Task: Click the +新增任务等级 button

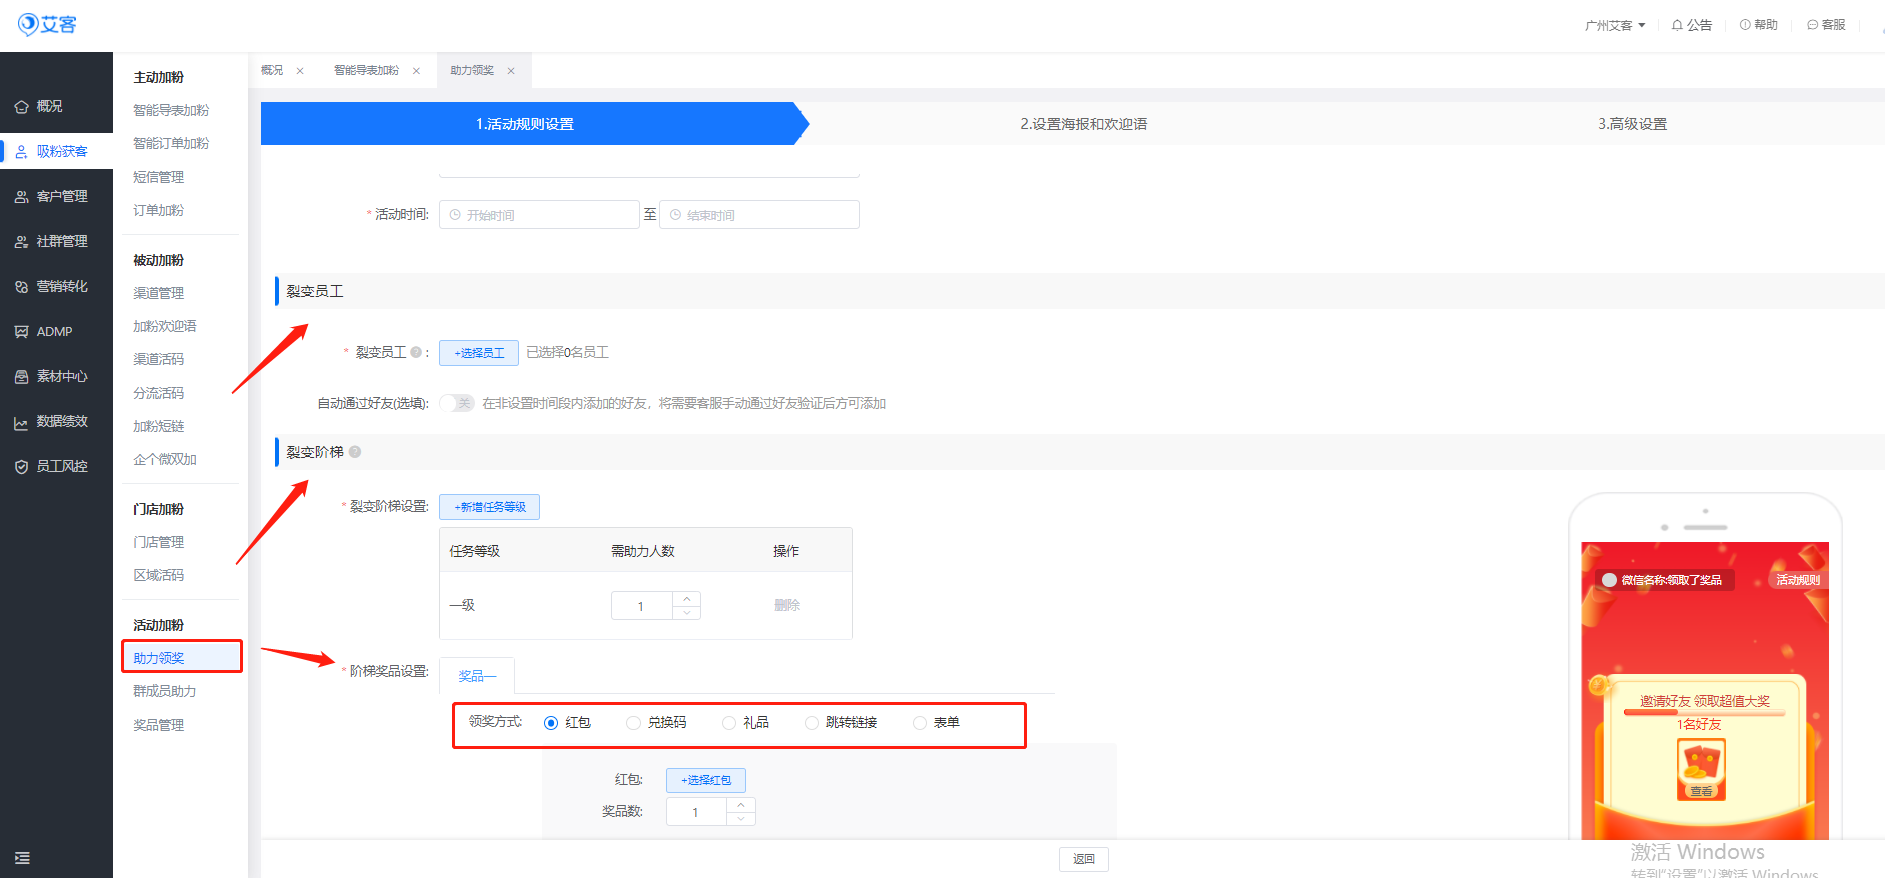Action: point(489,507)
